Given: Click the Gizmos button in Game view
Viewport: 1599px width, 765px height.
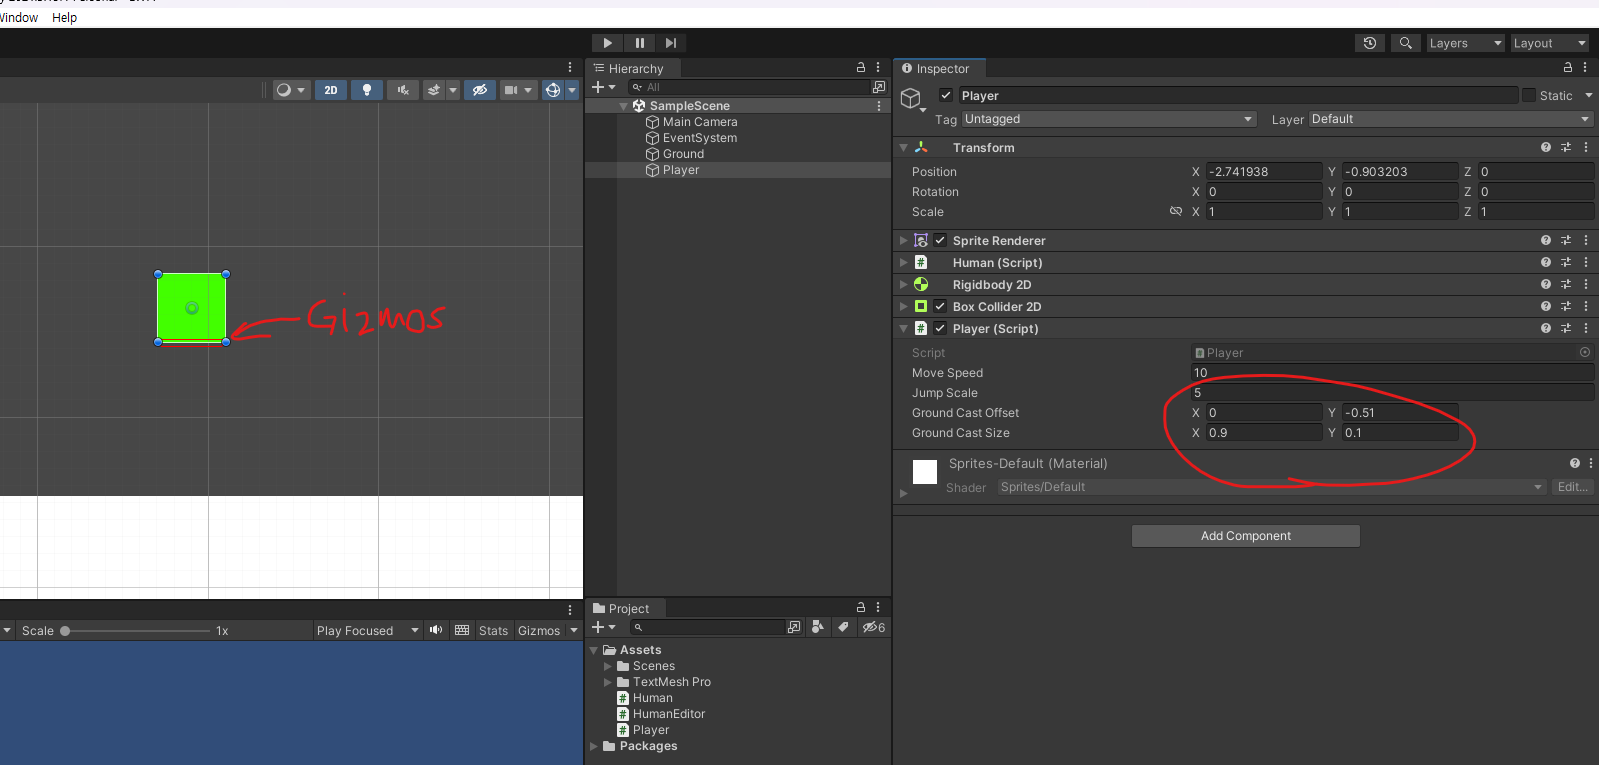Looking at the screenshot, I should (x=539, y=631).
